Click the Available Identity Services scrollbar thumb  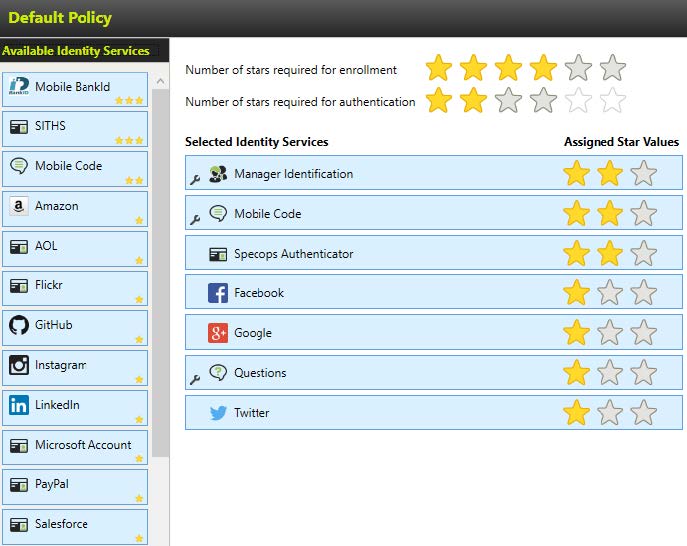pos(160,273)
